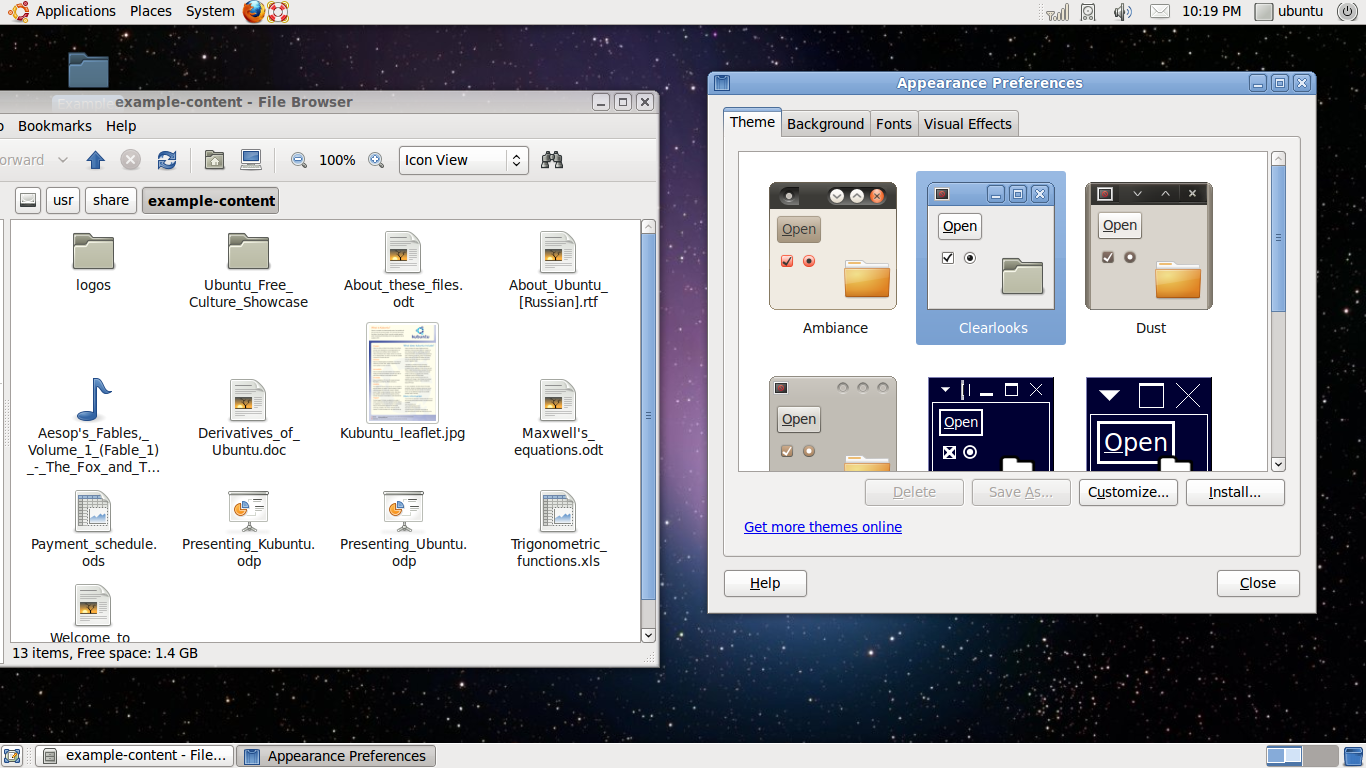Select Payment_schedule.ods spreadsheet icon
1366x768 pixels.
pos(94,511)
